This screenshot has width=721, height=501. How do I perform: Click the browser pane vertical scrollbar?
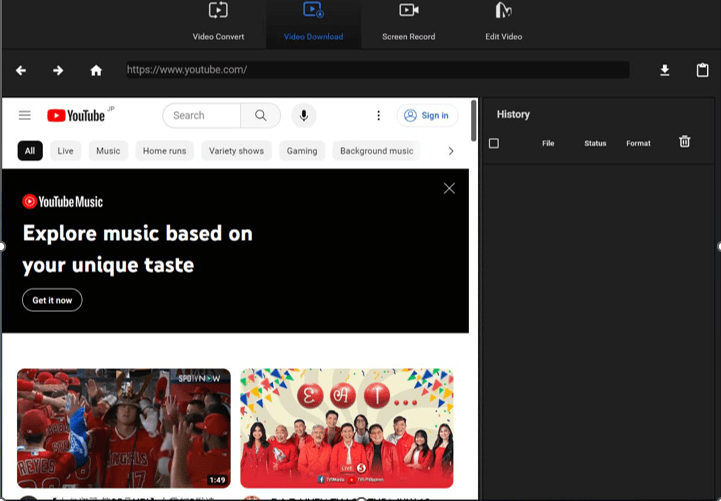[x=474, y=120]
